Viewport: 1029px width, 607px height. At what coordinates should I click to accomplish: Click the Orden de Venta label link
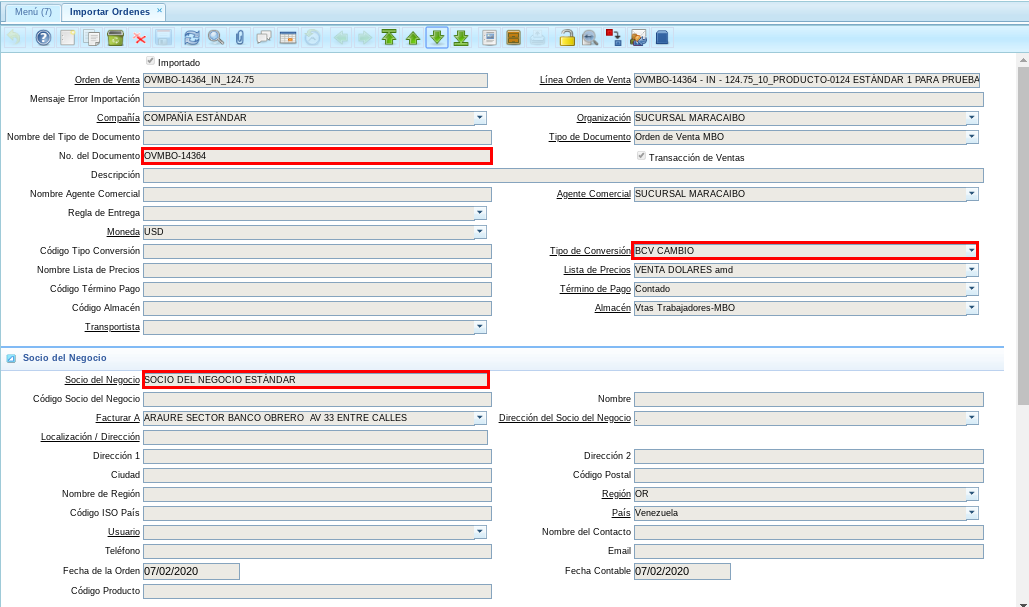(107, 80)
